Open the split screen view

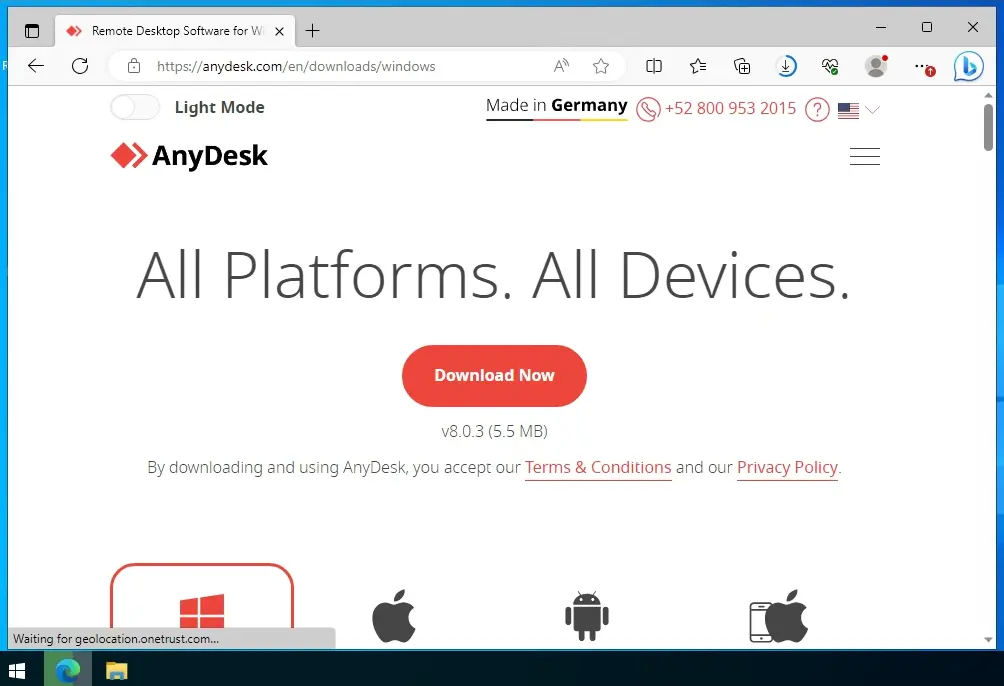pos(654,66)
